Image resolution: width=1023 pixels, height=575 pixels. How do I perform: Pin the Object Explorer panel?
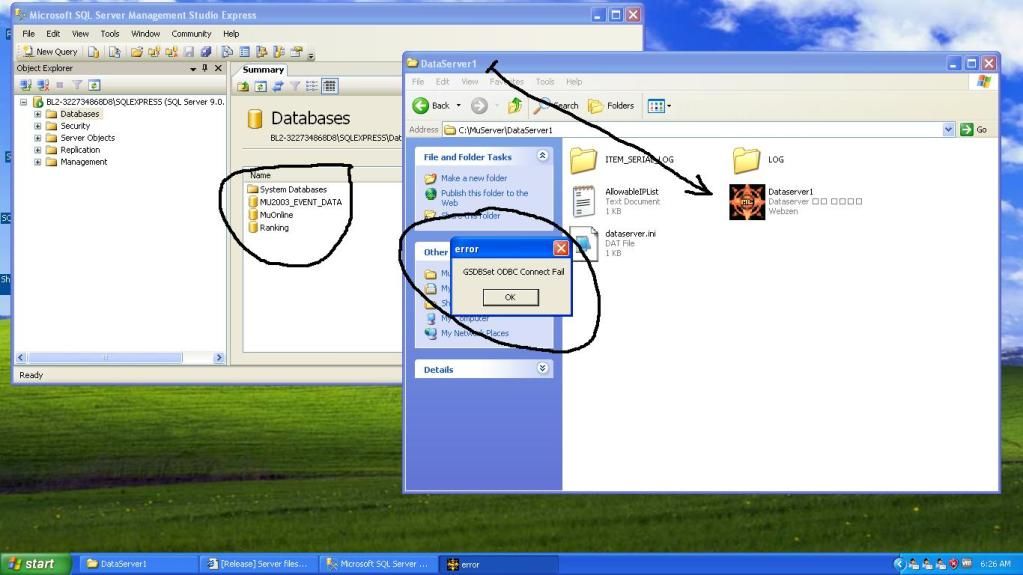click(x=205, y=68)
